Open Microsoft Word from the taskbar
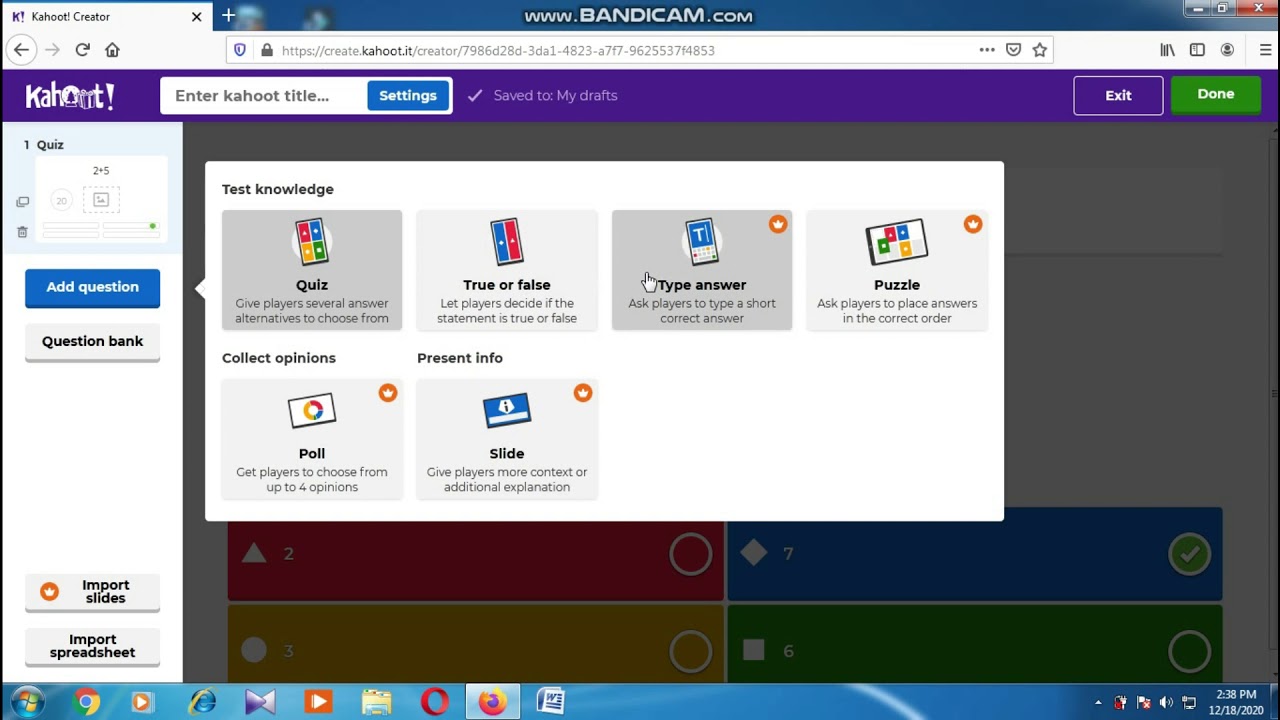 (x=550, y=703)
